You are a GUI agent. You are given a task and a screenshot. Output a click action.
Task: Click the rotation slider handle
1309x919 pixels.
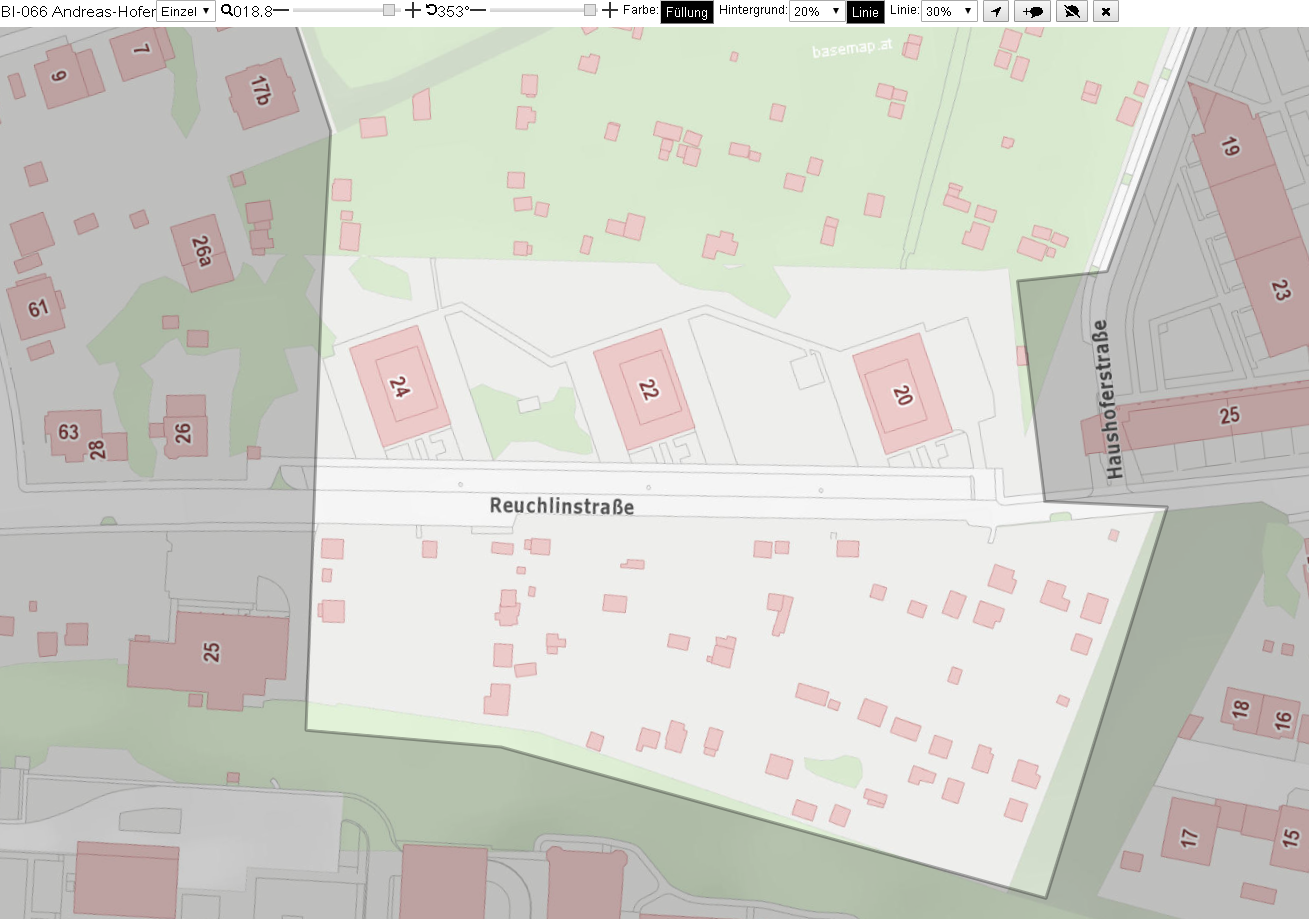[589, 10]
